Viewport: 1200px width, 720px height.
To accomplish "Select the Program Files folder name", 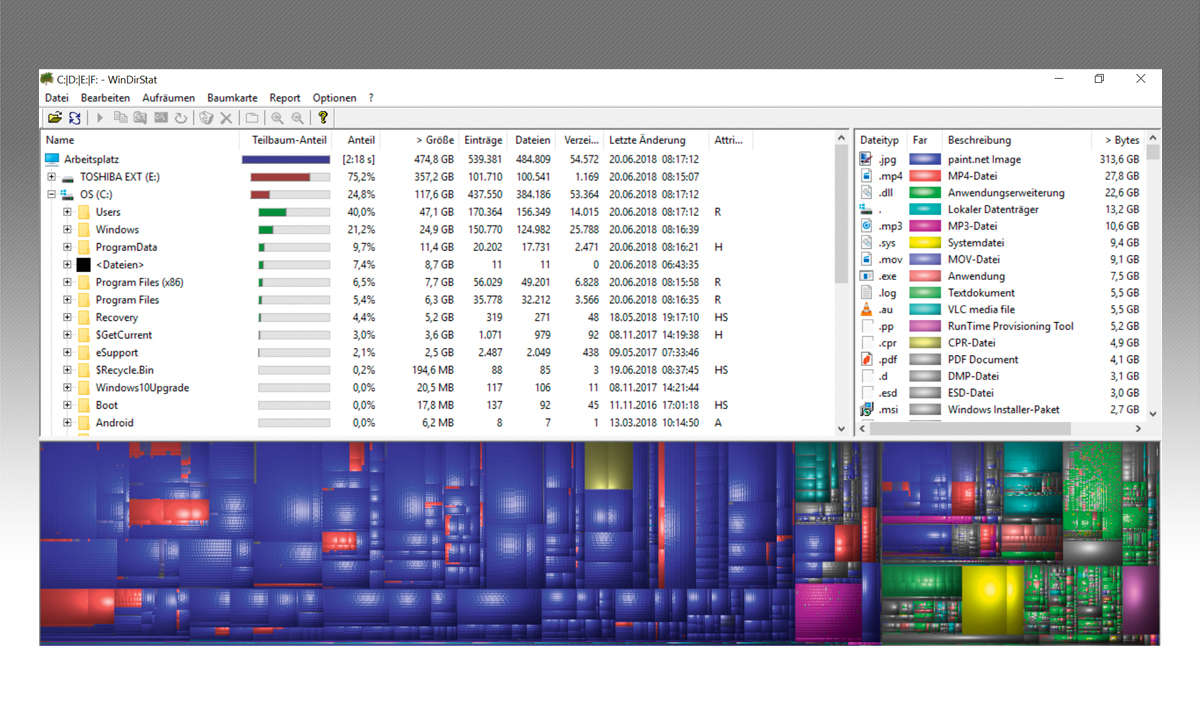I will (127, 300).
